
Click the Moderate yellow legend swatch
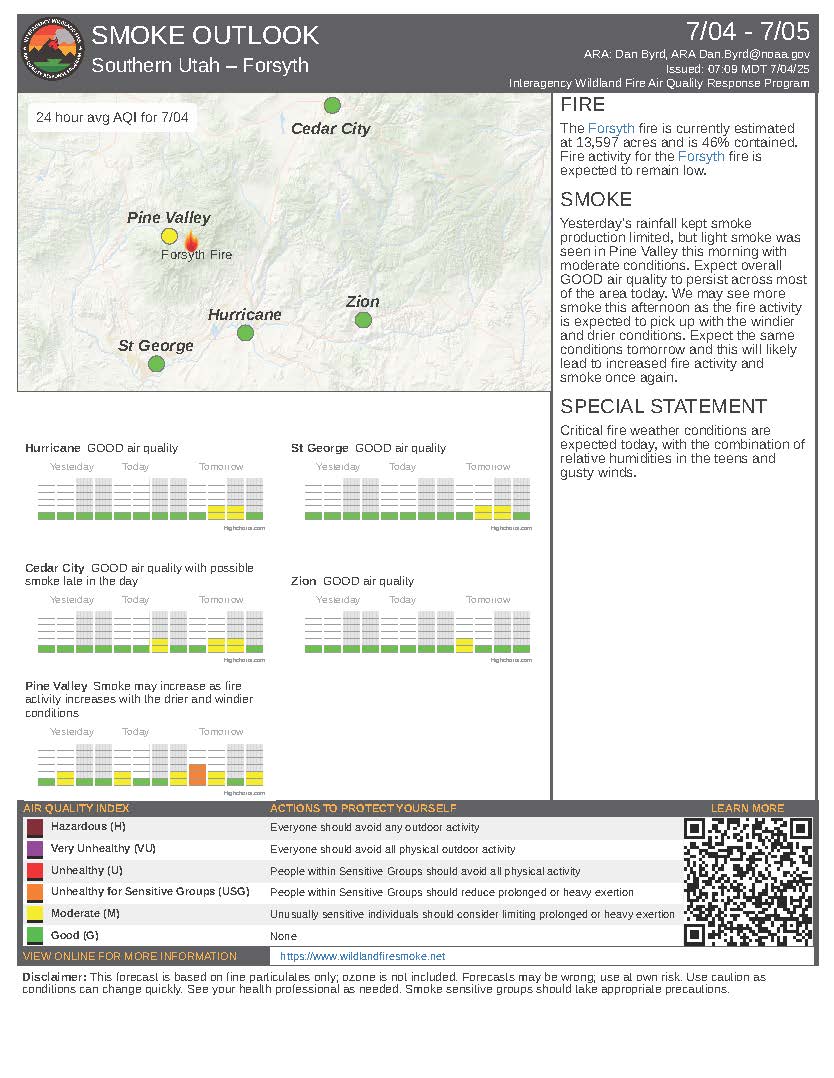tap(35, 914)
